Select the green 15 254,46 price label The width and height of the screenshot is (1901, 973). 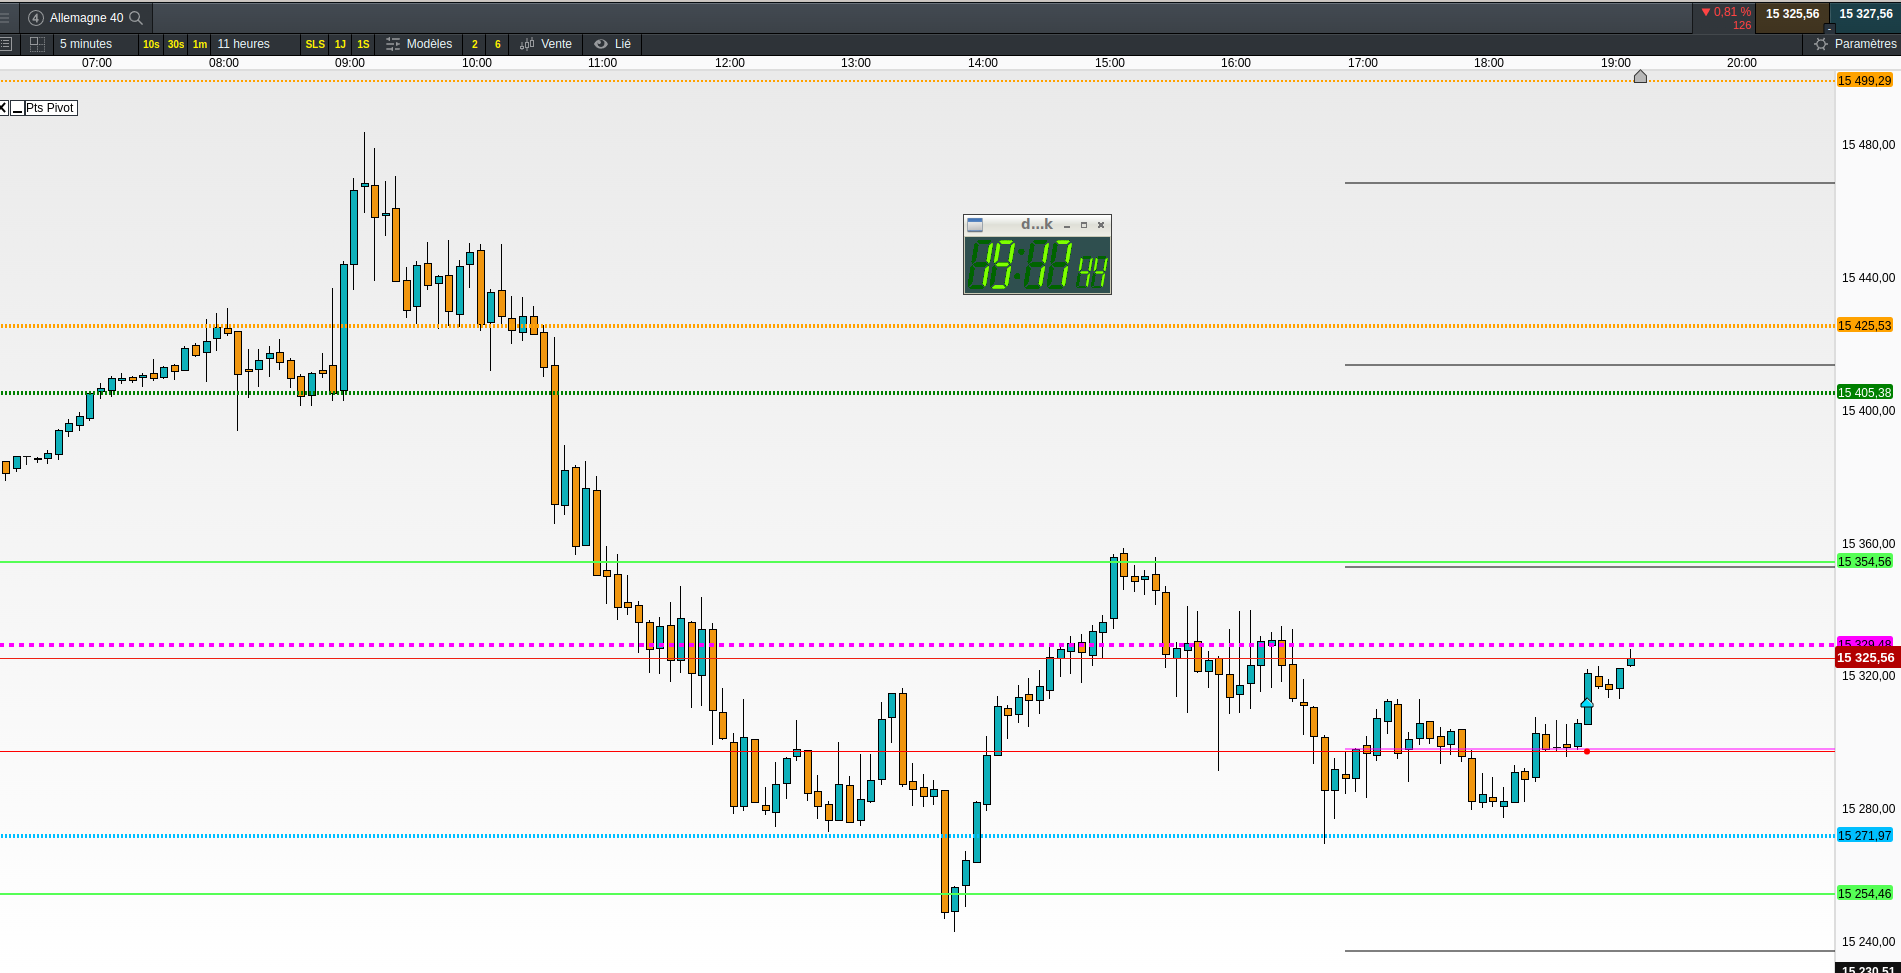[1865, 894]
